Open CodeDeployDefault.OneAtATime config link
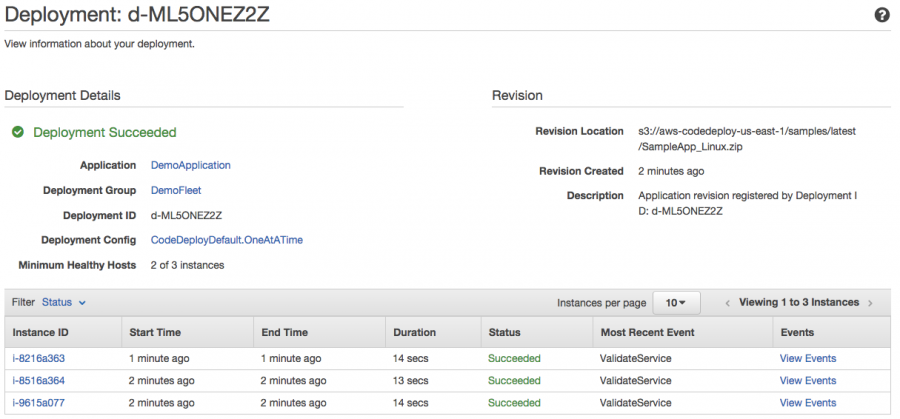This screenshot has width=900, height=419. tap(227, 240)
